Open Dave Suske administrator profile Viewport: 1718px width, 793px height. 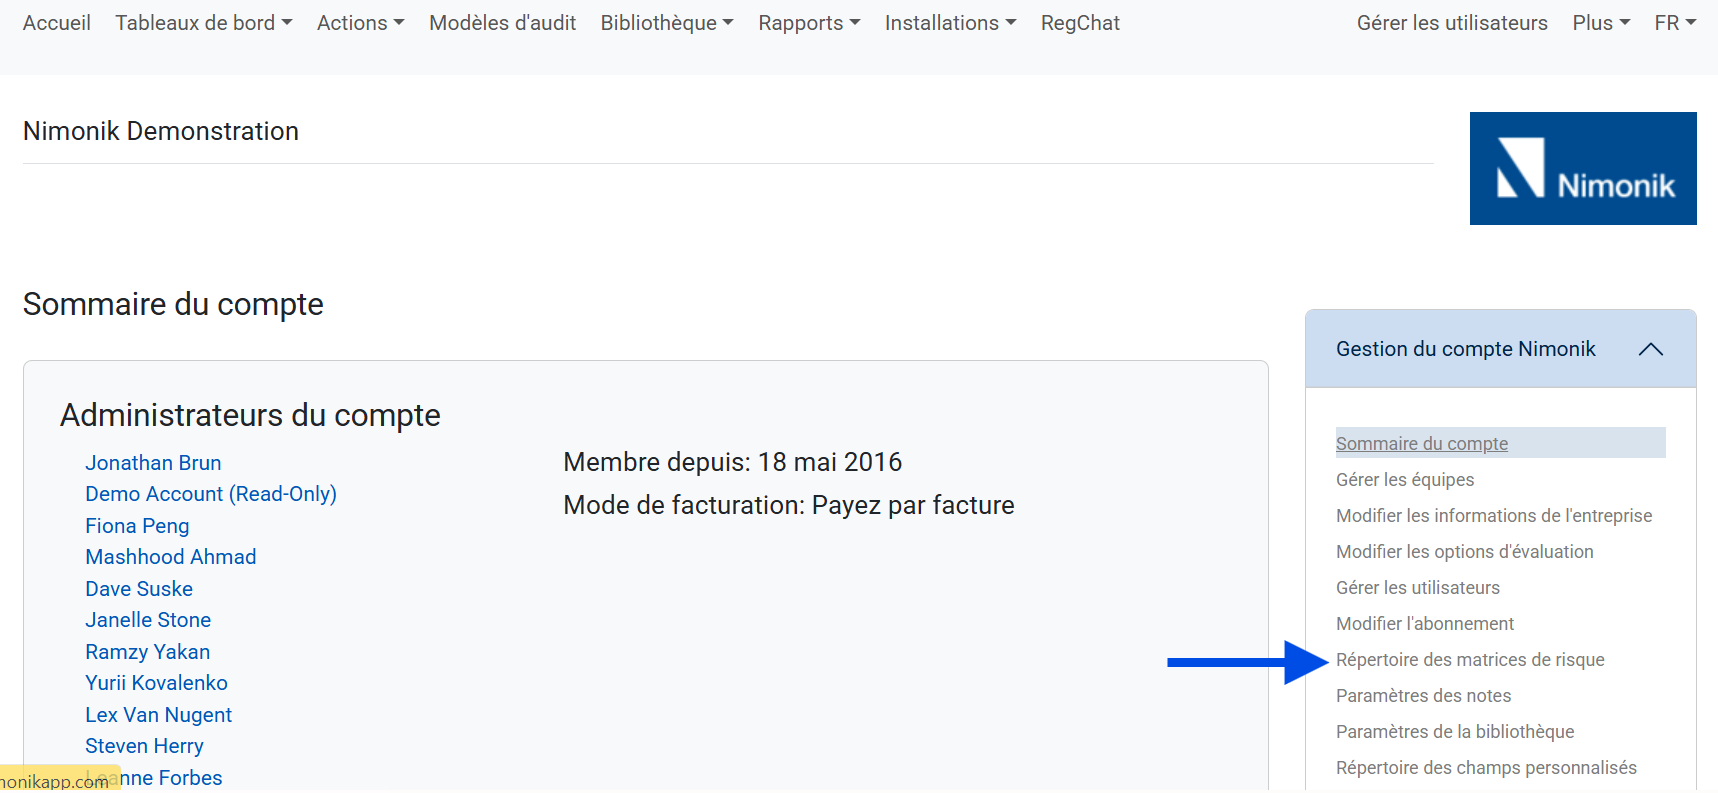pyautogui.click(x=139, y=589)
